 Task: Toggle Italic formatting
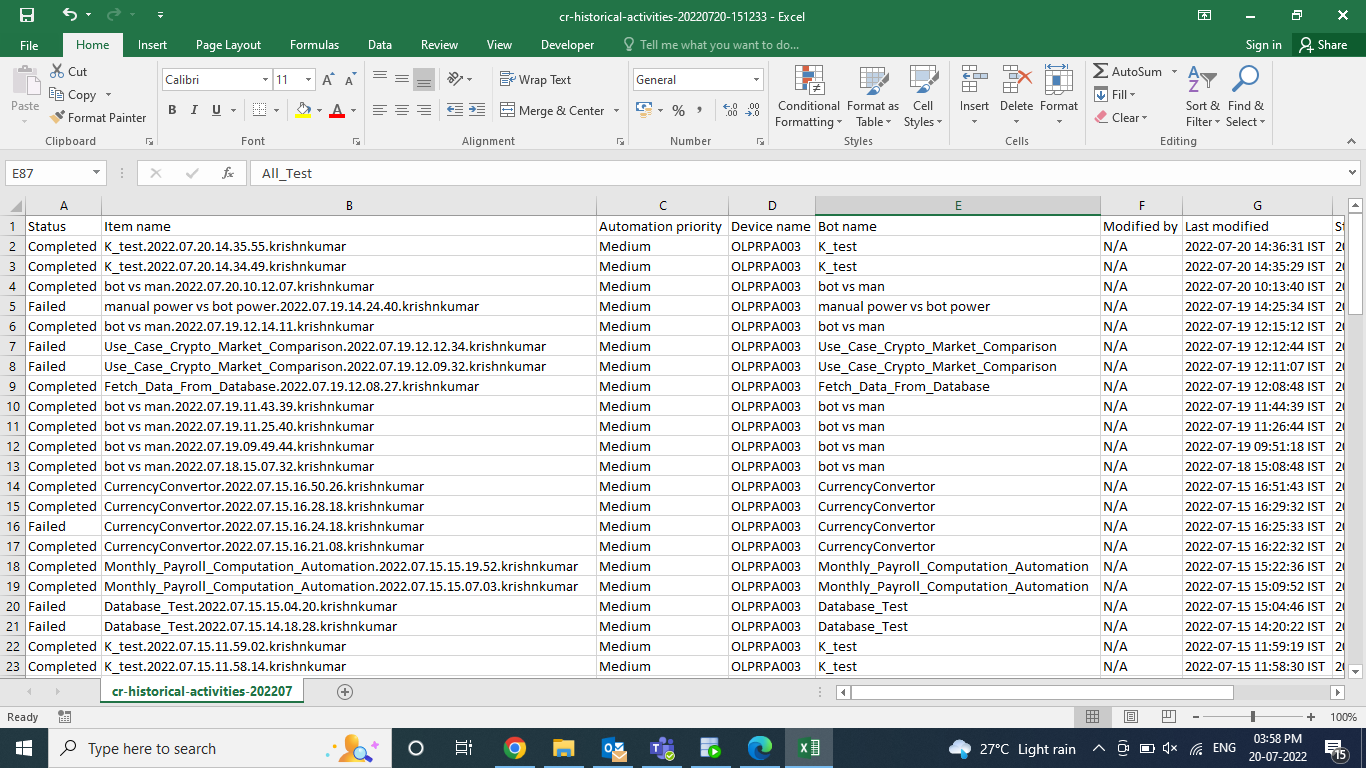194,111
